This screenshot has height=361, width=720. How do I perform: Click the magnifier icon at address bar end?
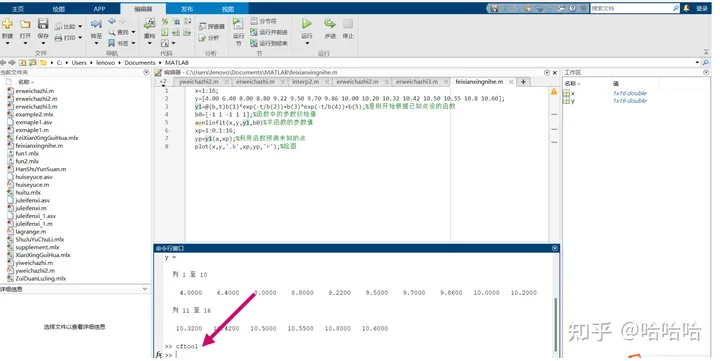click(x=706, y=62)
